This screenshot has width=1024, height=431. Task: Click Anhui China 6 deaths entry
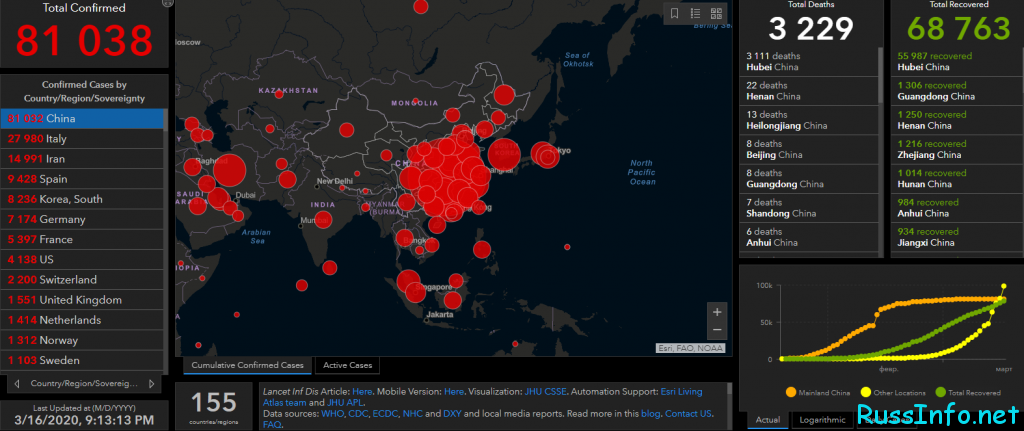(810, 237)
